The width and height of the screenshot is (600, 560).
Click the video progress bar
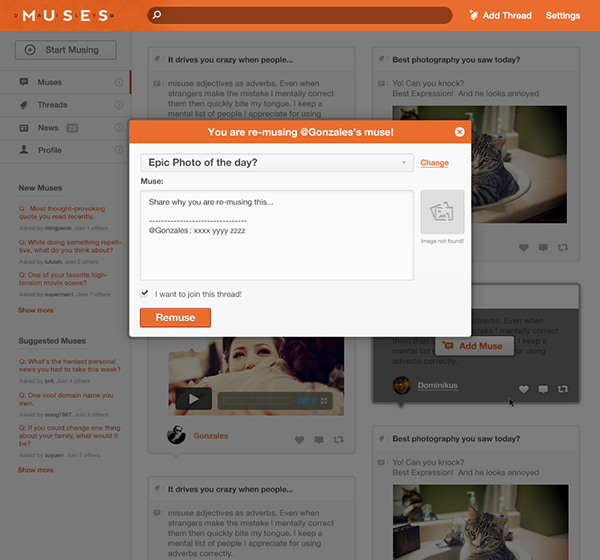click(x=258, y=401)
